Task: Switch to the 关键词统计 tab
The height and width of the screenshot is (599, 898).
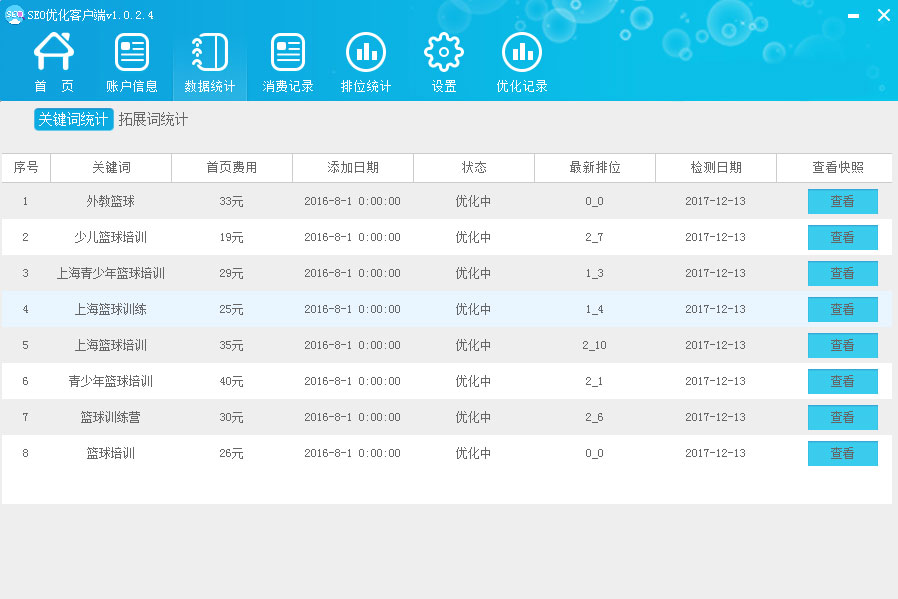Action: pos(73,120)
